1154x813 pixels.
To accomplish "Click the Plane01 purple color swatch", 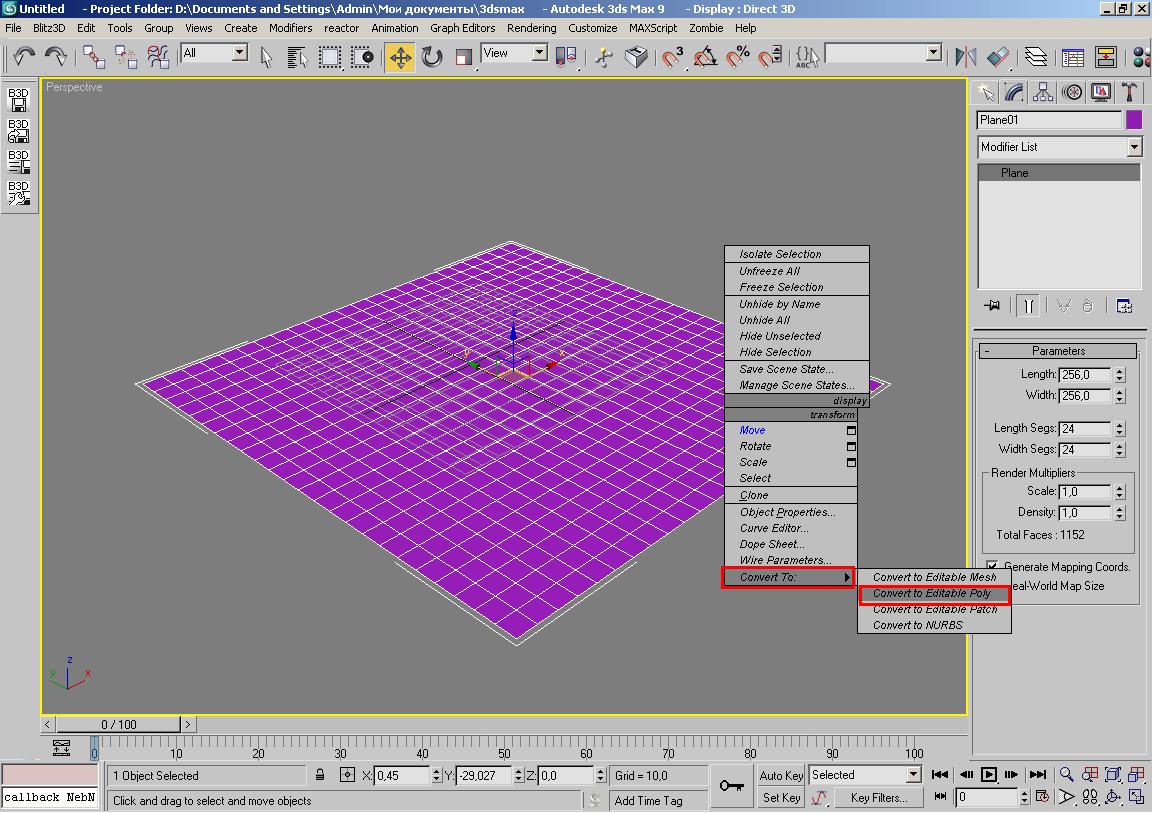I will [1134, 120].
